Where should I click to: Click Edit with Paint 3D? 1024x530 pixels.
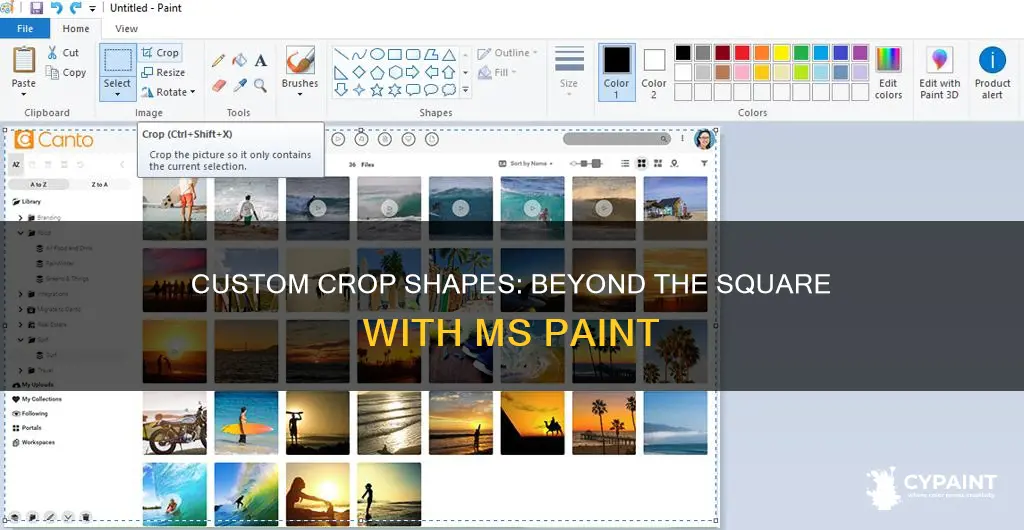(x=940, y=72)
